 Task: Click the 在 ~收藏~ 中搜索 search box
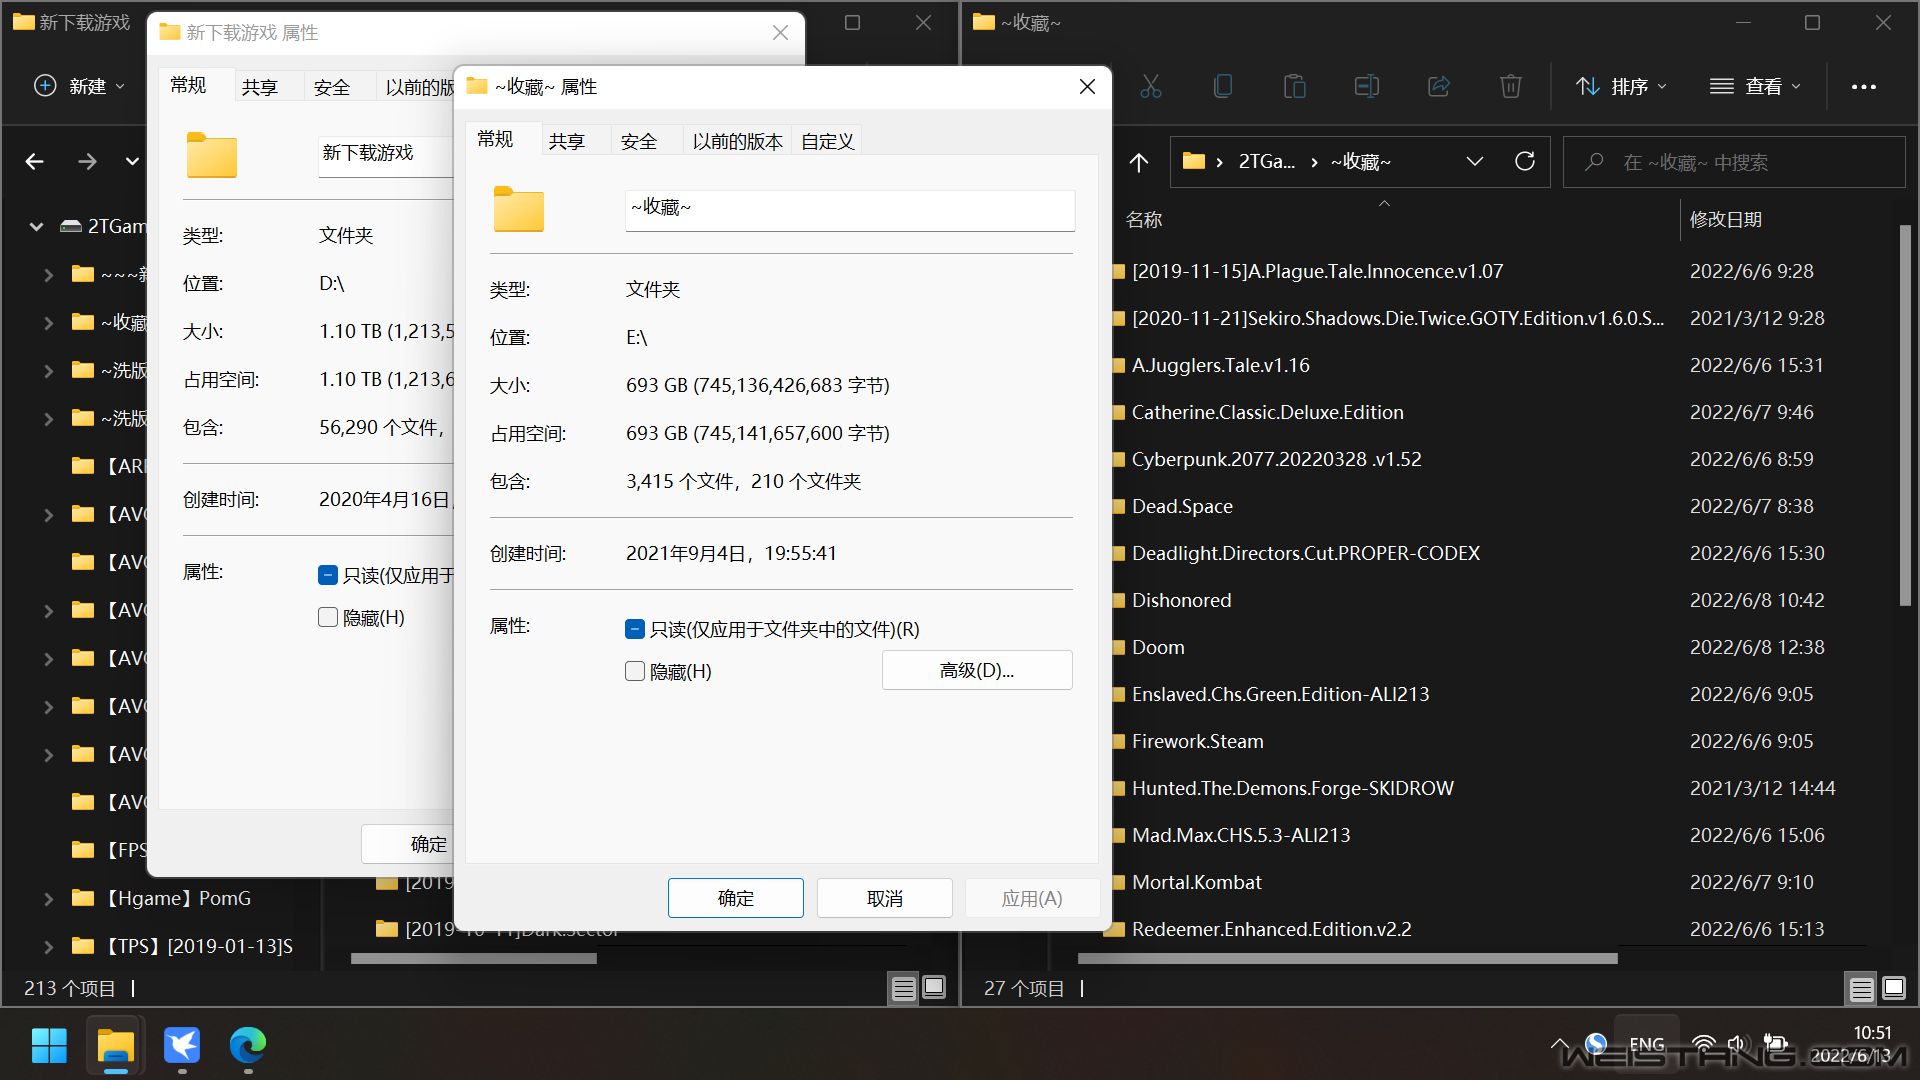point(1735,162)
